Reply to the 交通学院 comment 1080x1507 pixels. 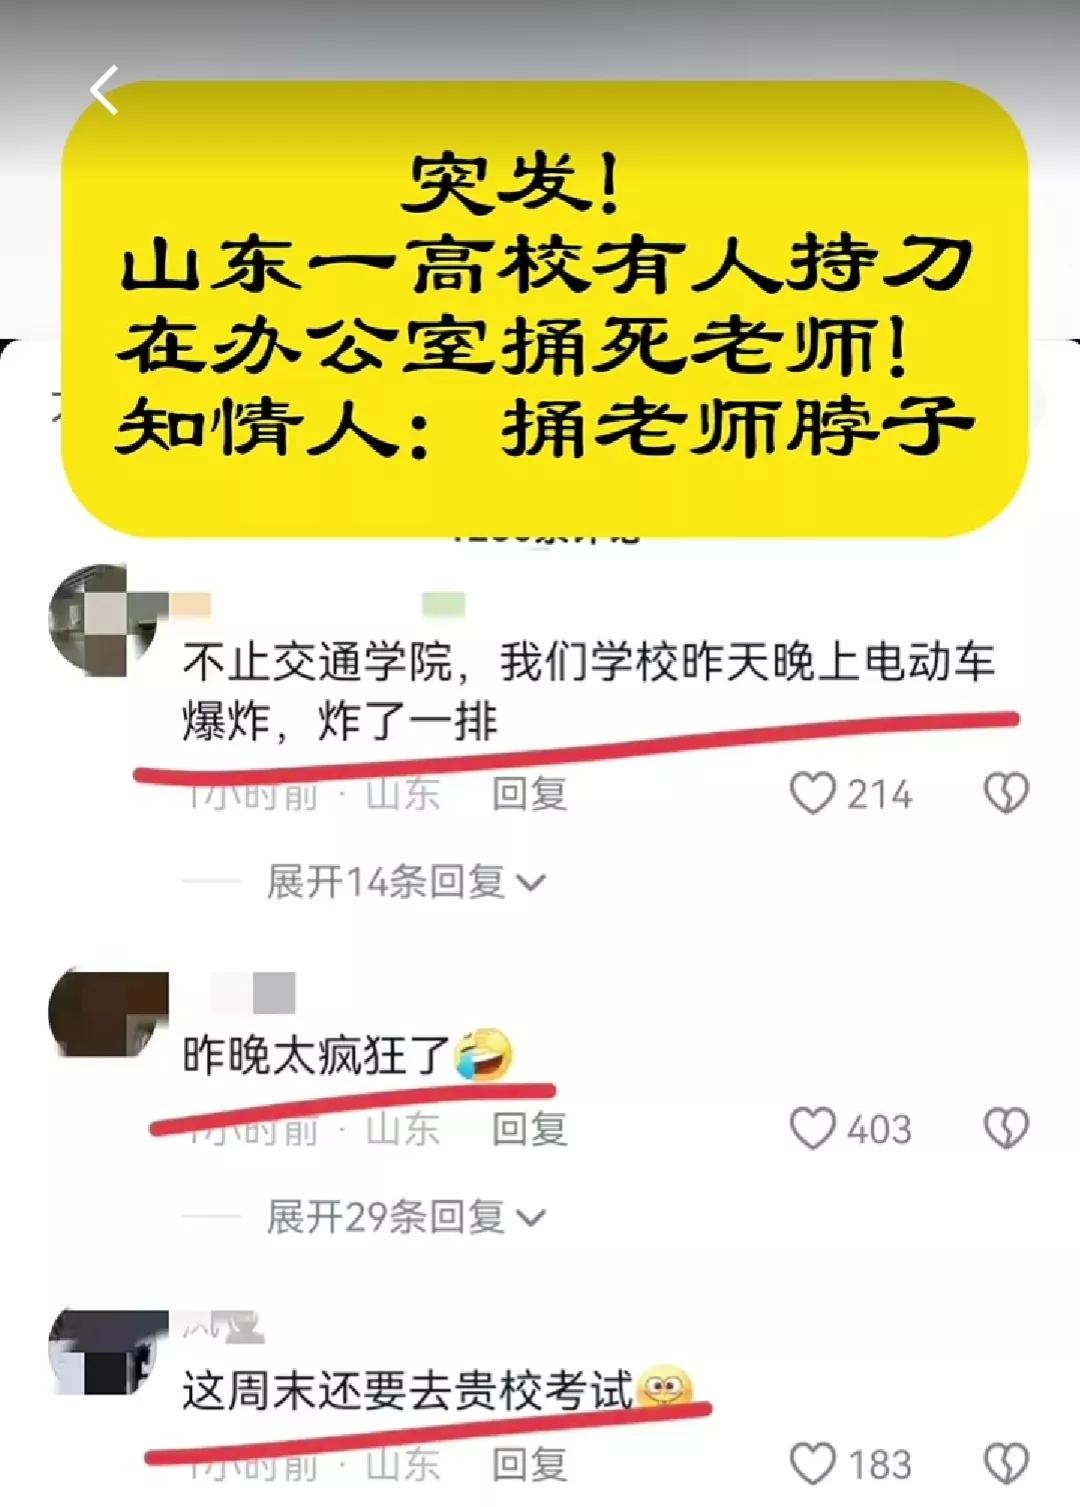(x=529, y=795)
